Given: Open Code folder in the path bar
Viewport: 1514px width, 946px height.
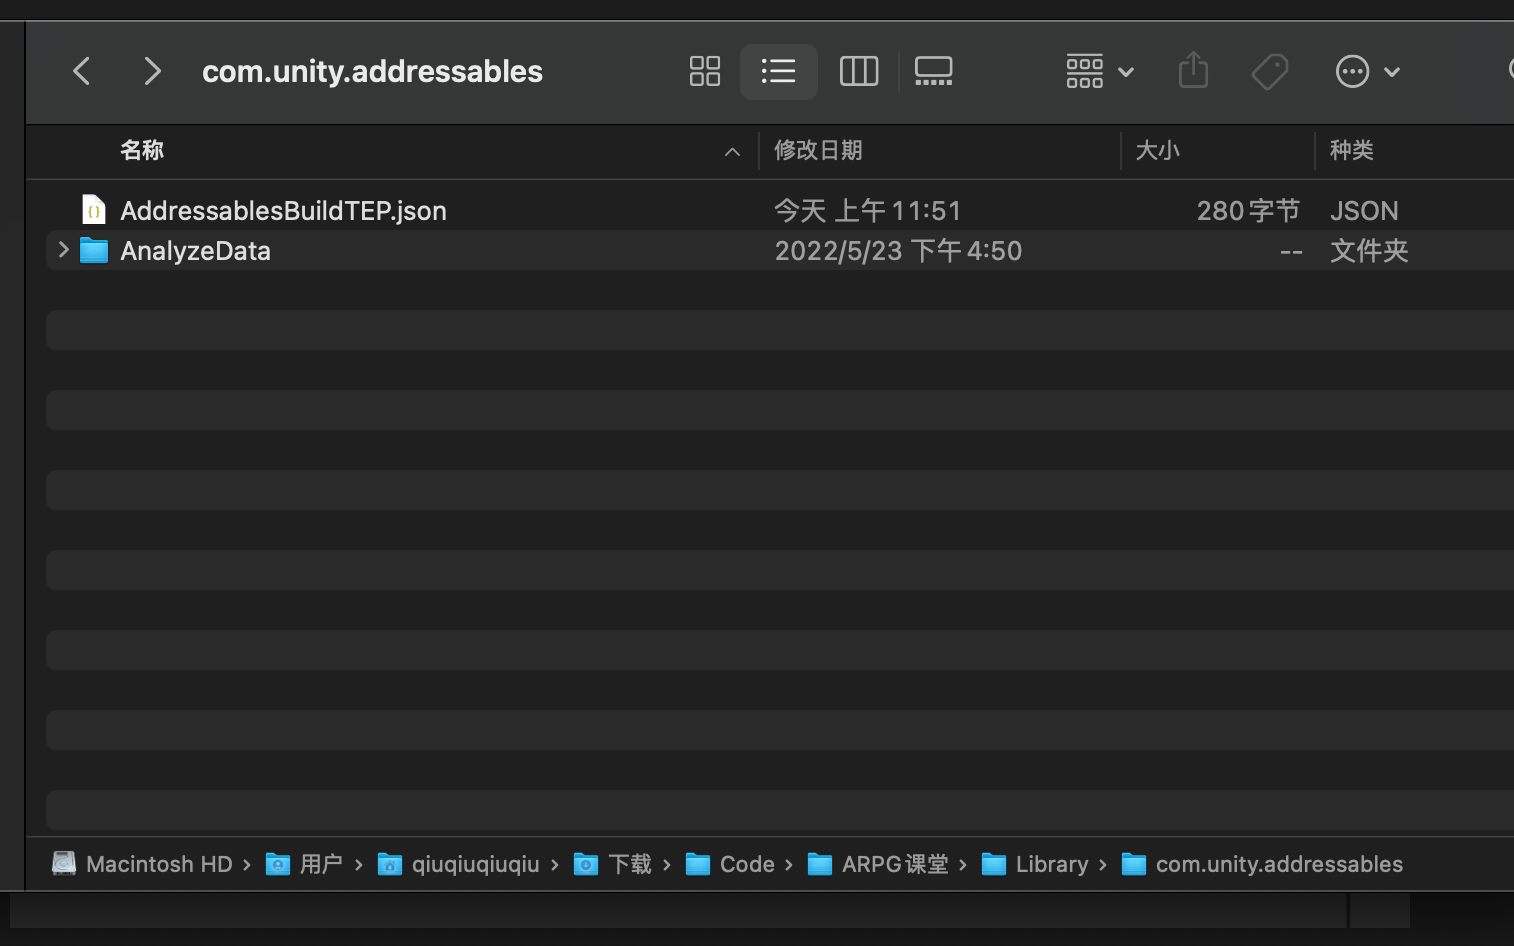Looking at the screenshot, I should 730,864.
